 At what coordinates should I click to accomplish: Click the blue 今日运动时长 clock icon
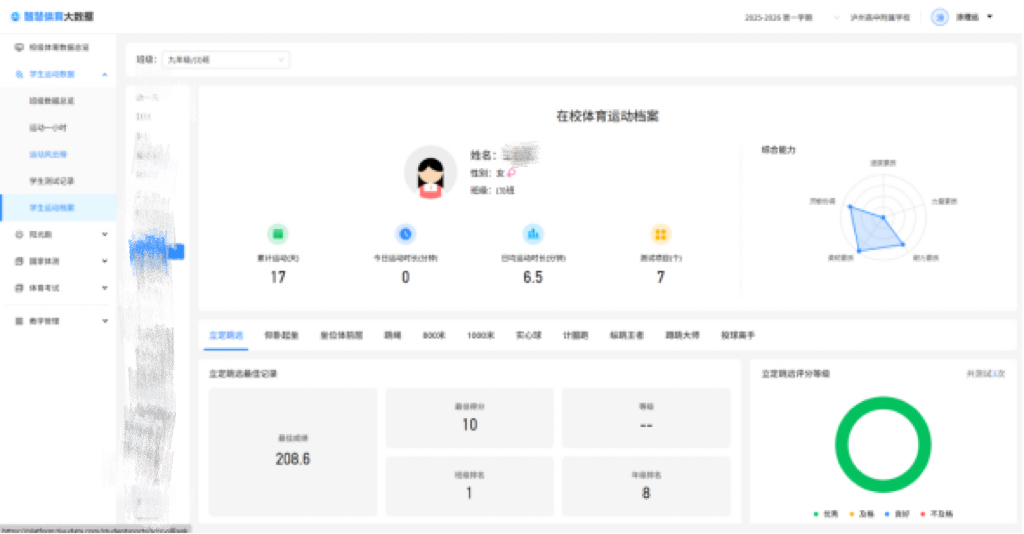pyautogui.click(x=405, y=234)
